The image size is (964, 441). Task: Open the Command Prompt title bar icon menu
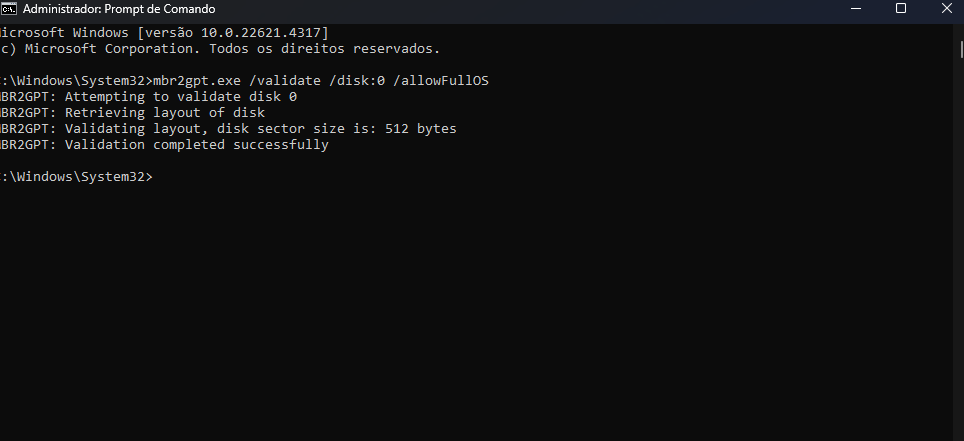[x=9, y=9]
